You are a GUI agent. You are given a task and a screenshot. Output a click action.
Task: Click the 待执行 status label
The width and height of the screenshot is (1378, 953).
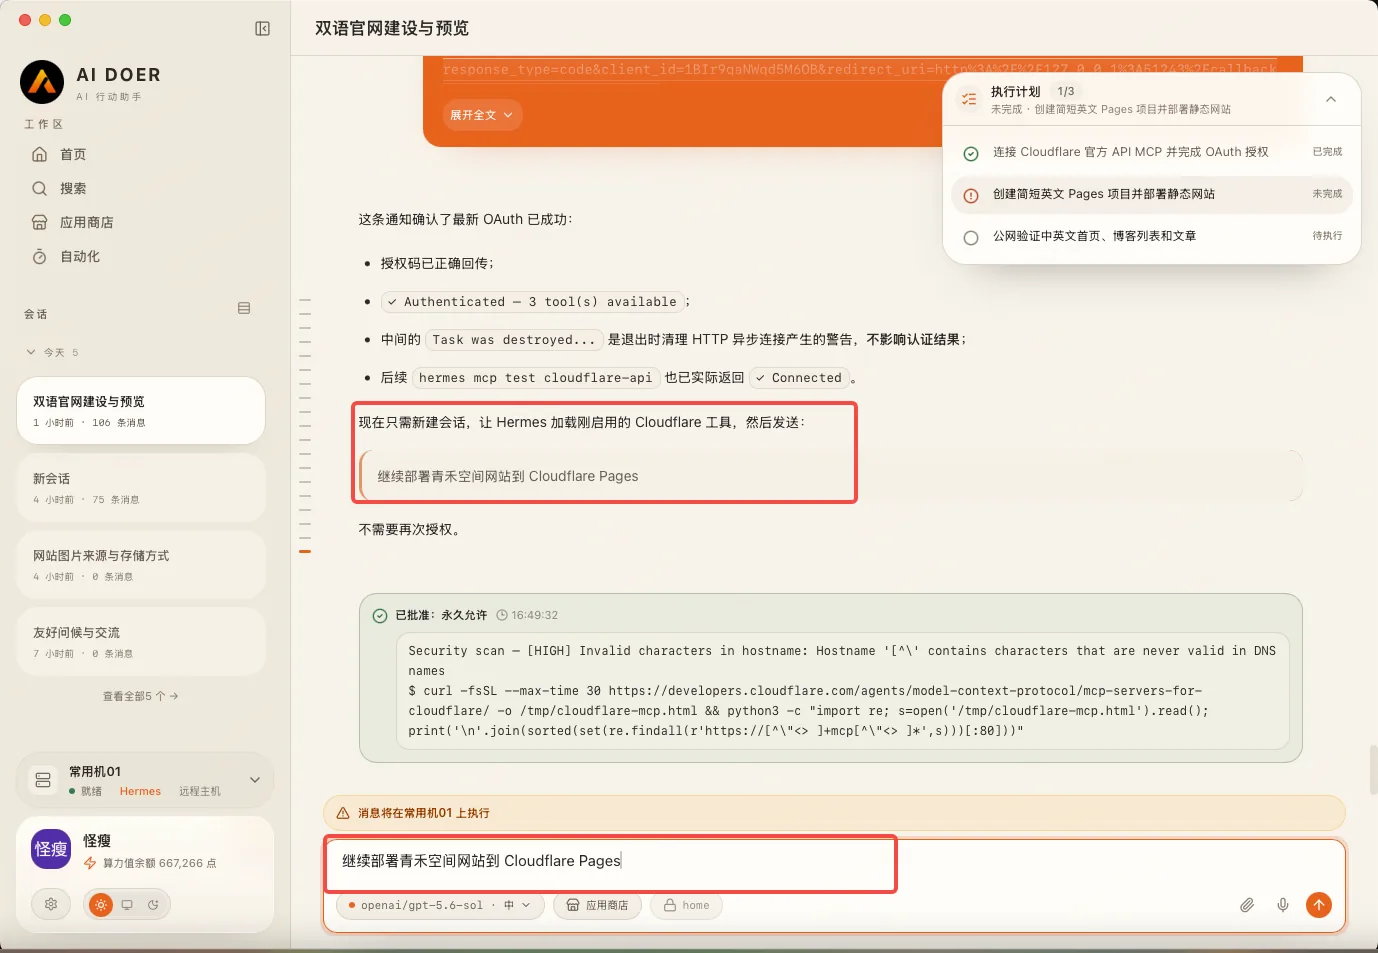1327,236
